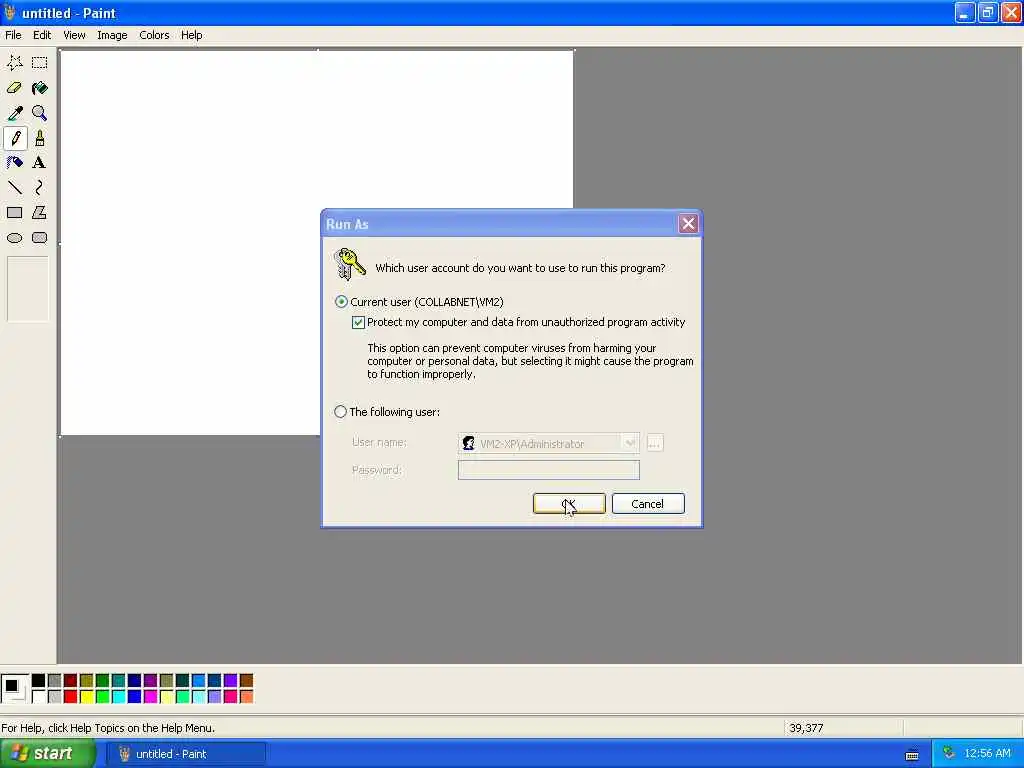Screen dimensions: 1024x768
Task: Click the browse users ellipsis button
Action: [654, 443]
